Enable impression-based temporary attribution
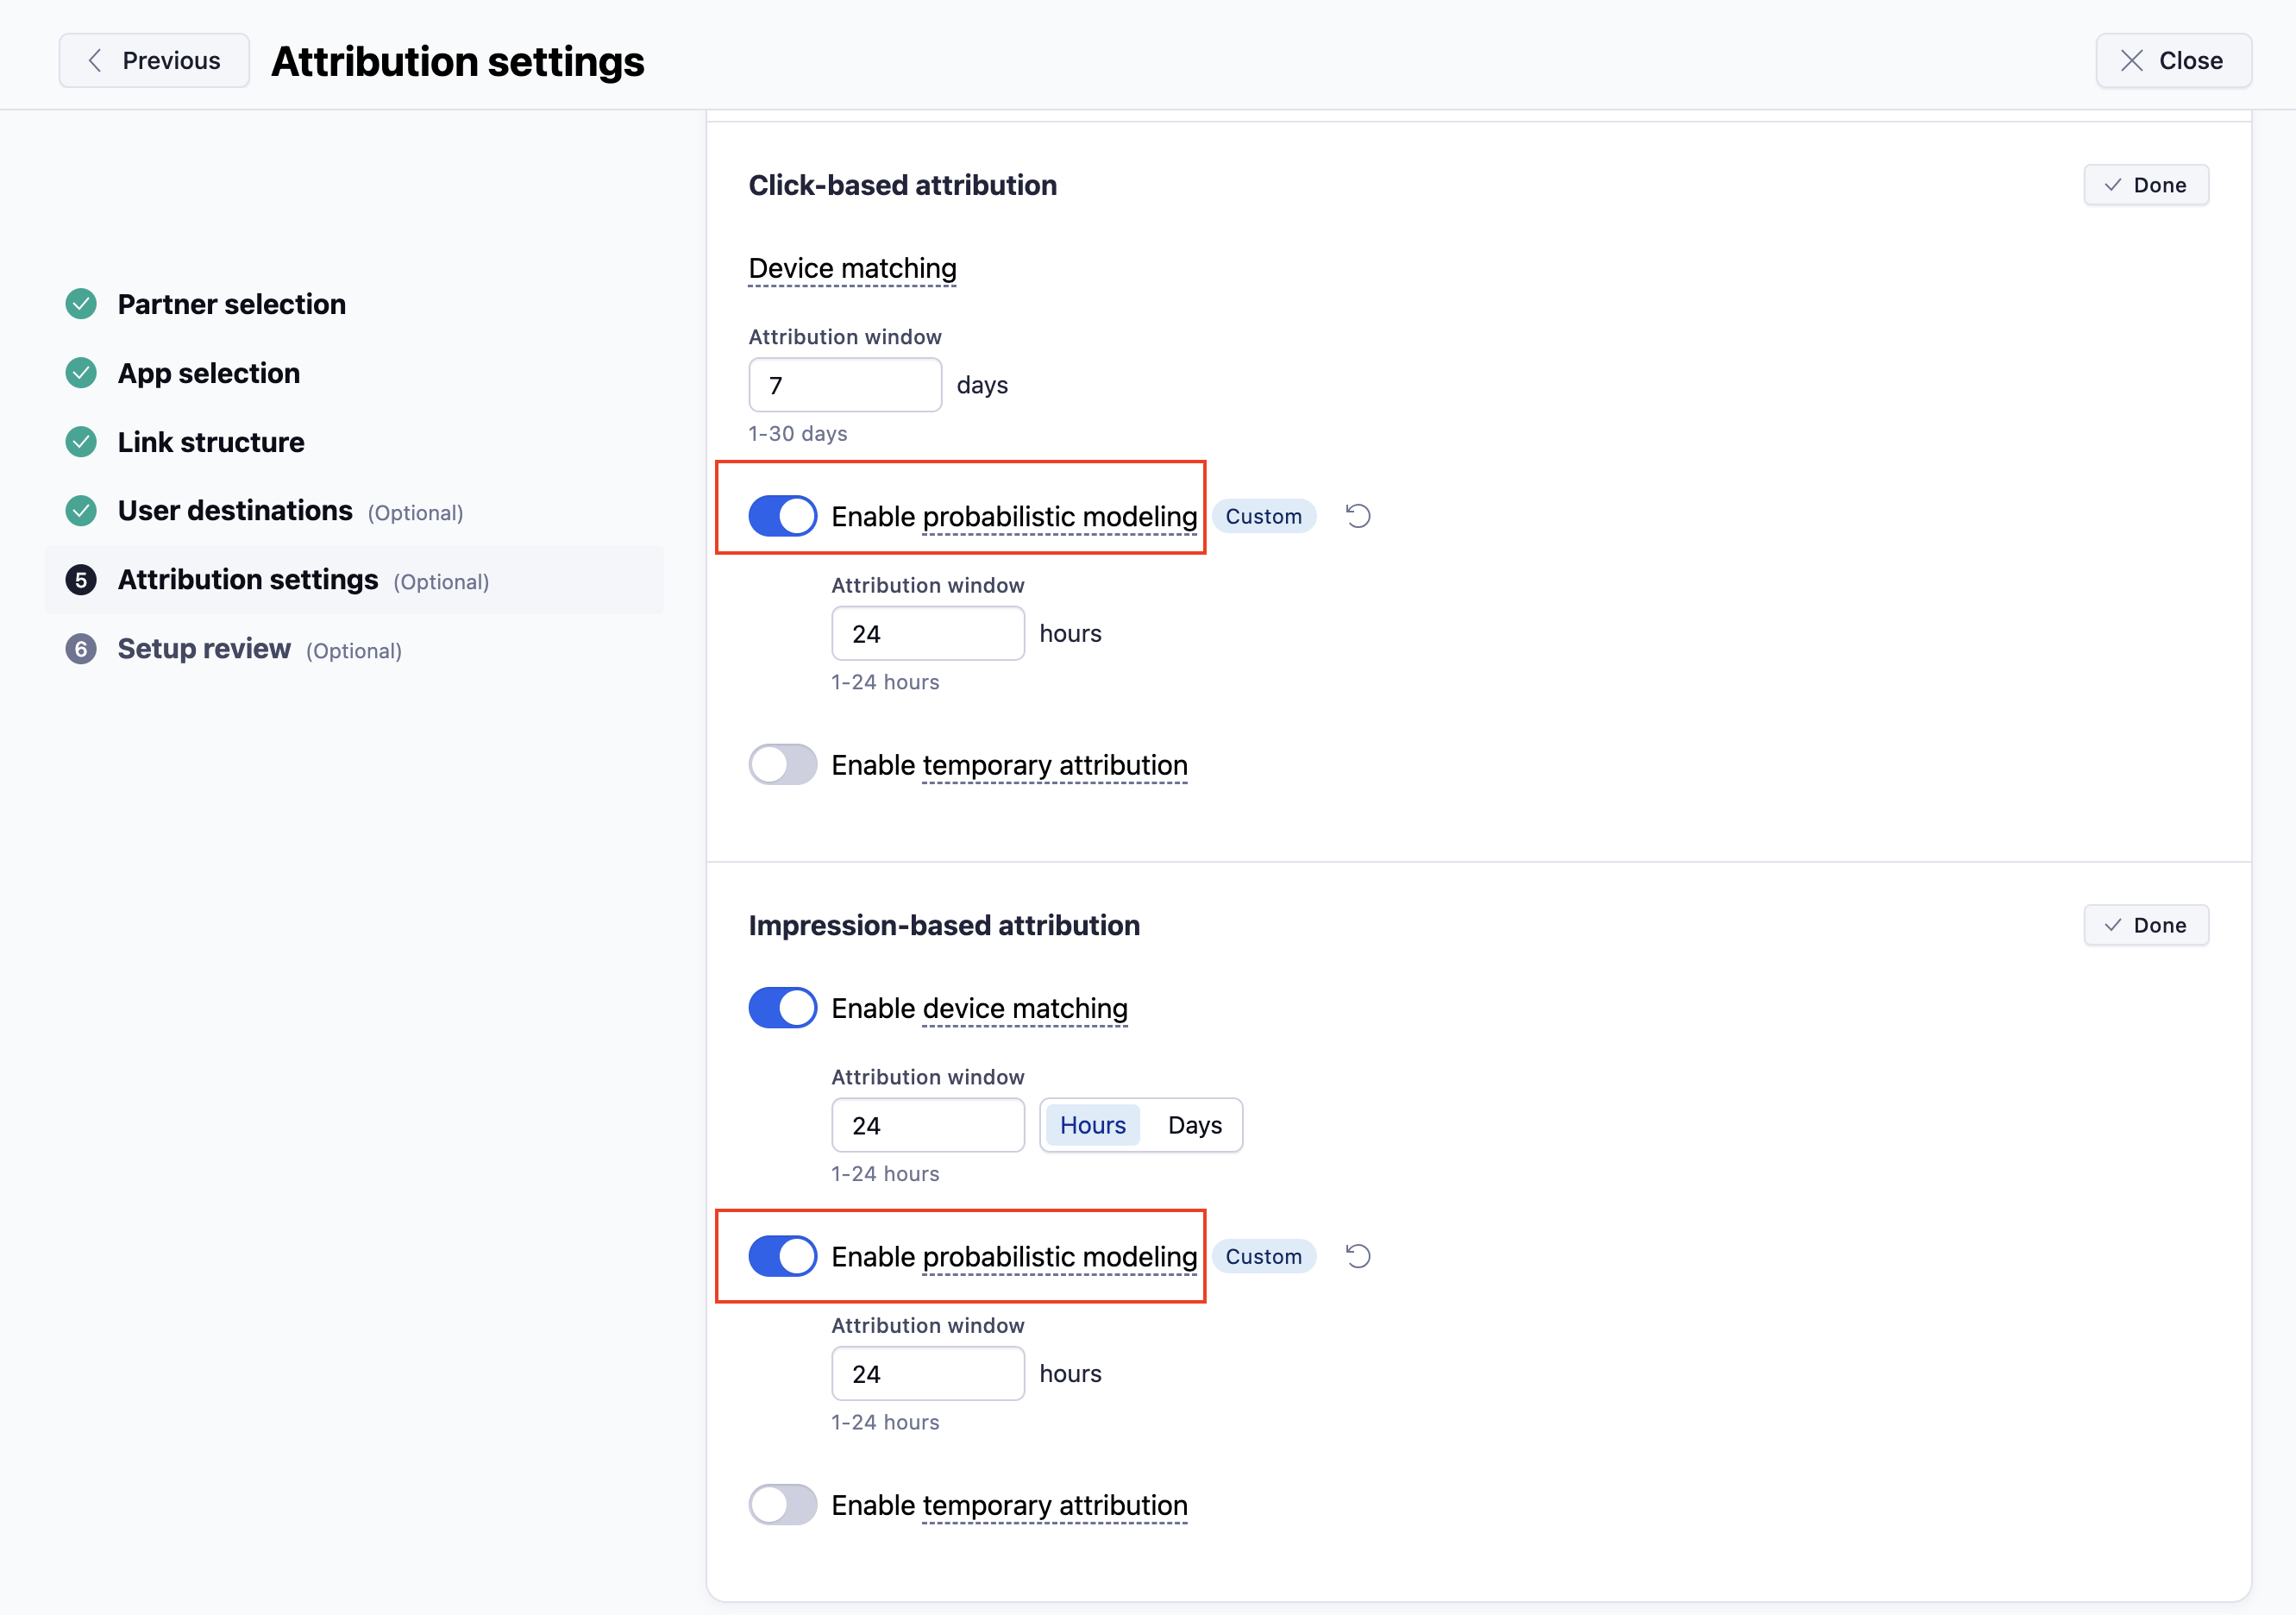Screen dimensions: 2296x1615 click(782, 1505)
